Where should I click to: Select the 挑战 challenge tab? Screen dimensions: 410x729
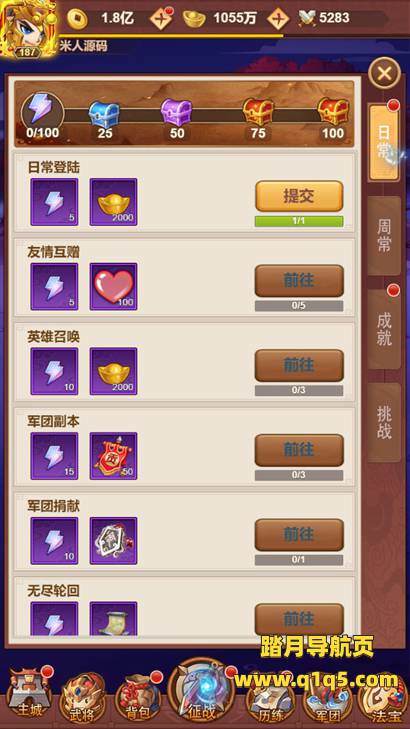[x=384, y=422]
